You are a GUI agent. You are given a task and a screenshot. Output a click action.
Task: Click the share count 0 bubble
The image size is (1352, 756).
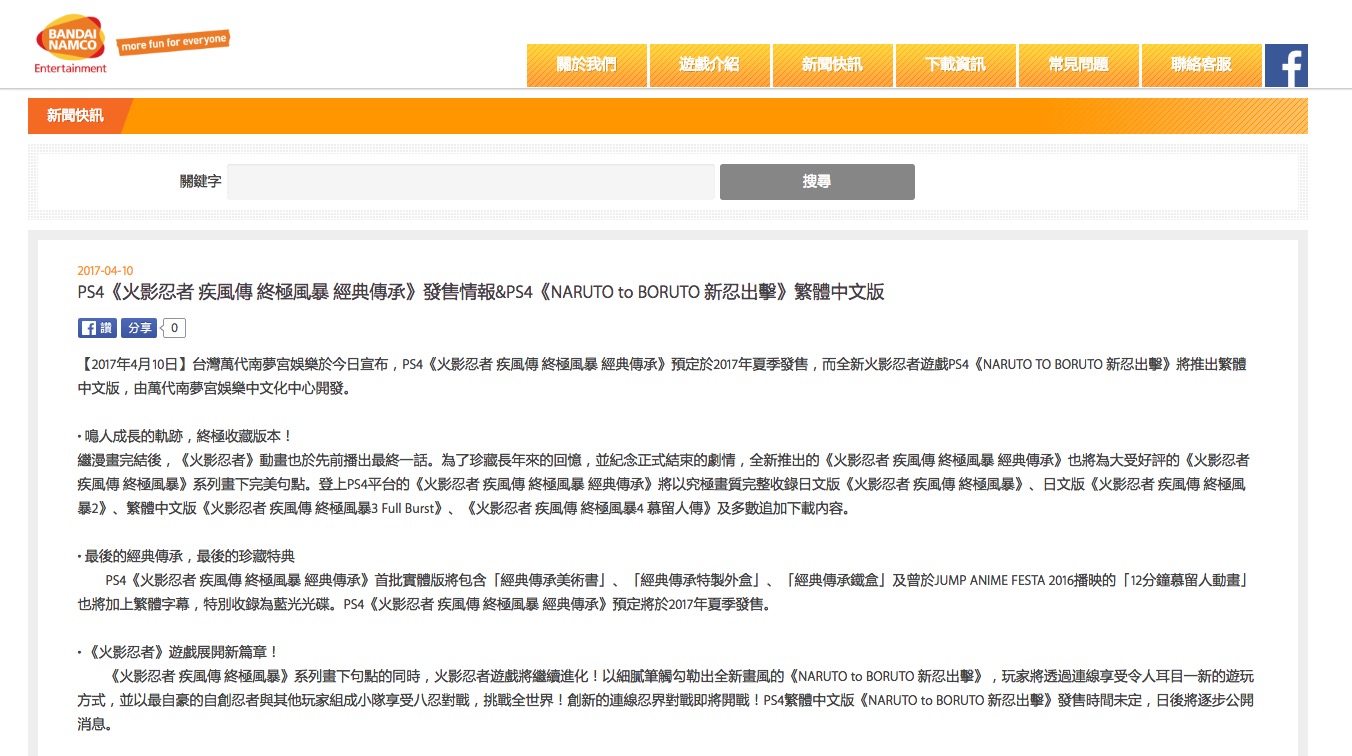pyautogui.click(x=174, y=328)
